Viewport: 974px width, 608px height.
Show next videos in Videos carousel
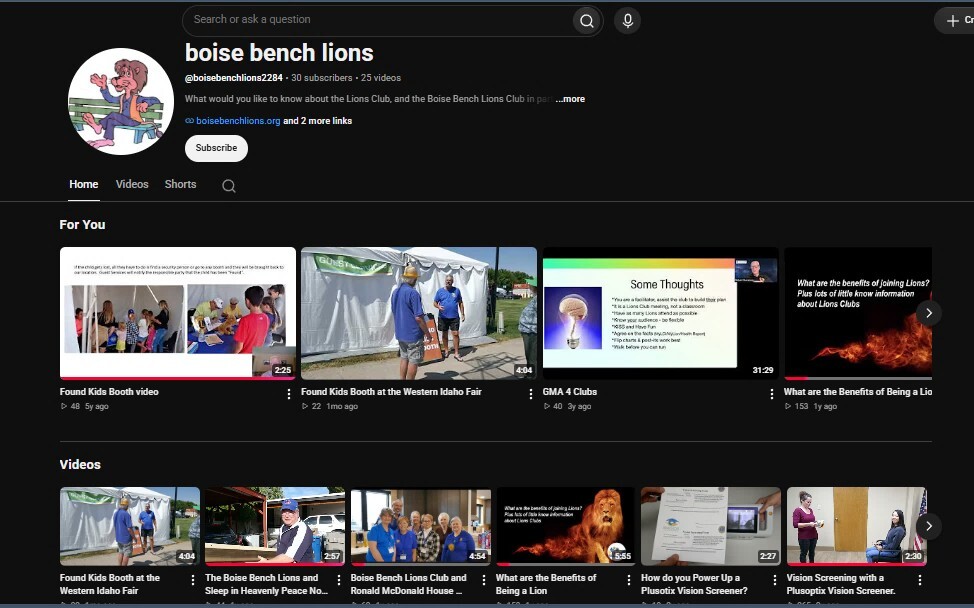click(929, 527)
